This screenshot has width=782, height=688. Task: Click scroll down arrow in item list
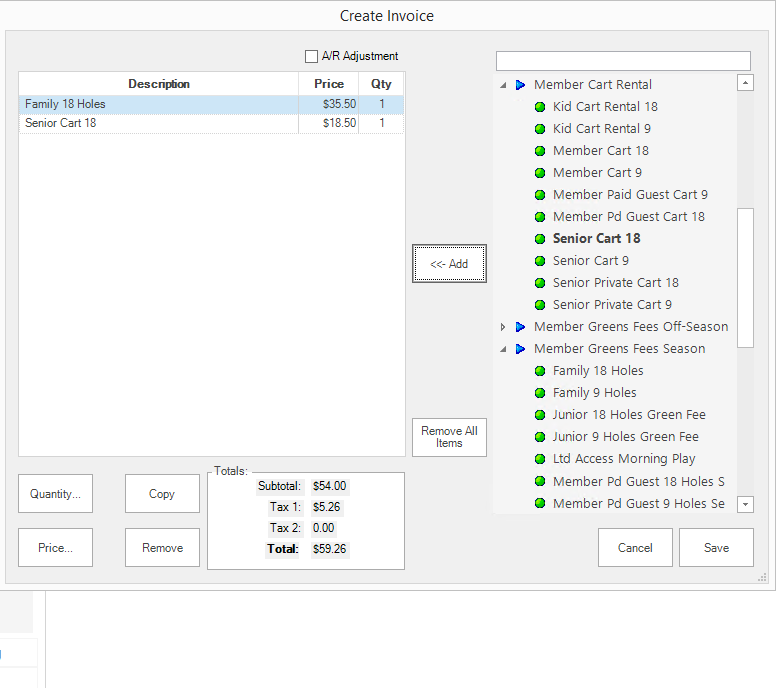pos(745,504)
